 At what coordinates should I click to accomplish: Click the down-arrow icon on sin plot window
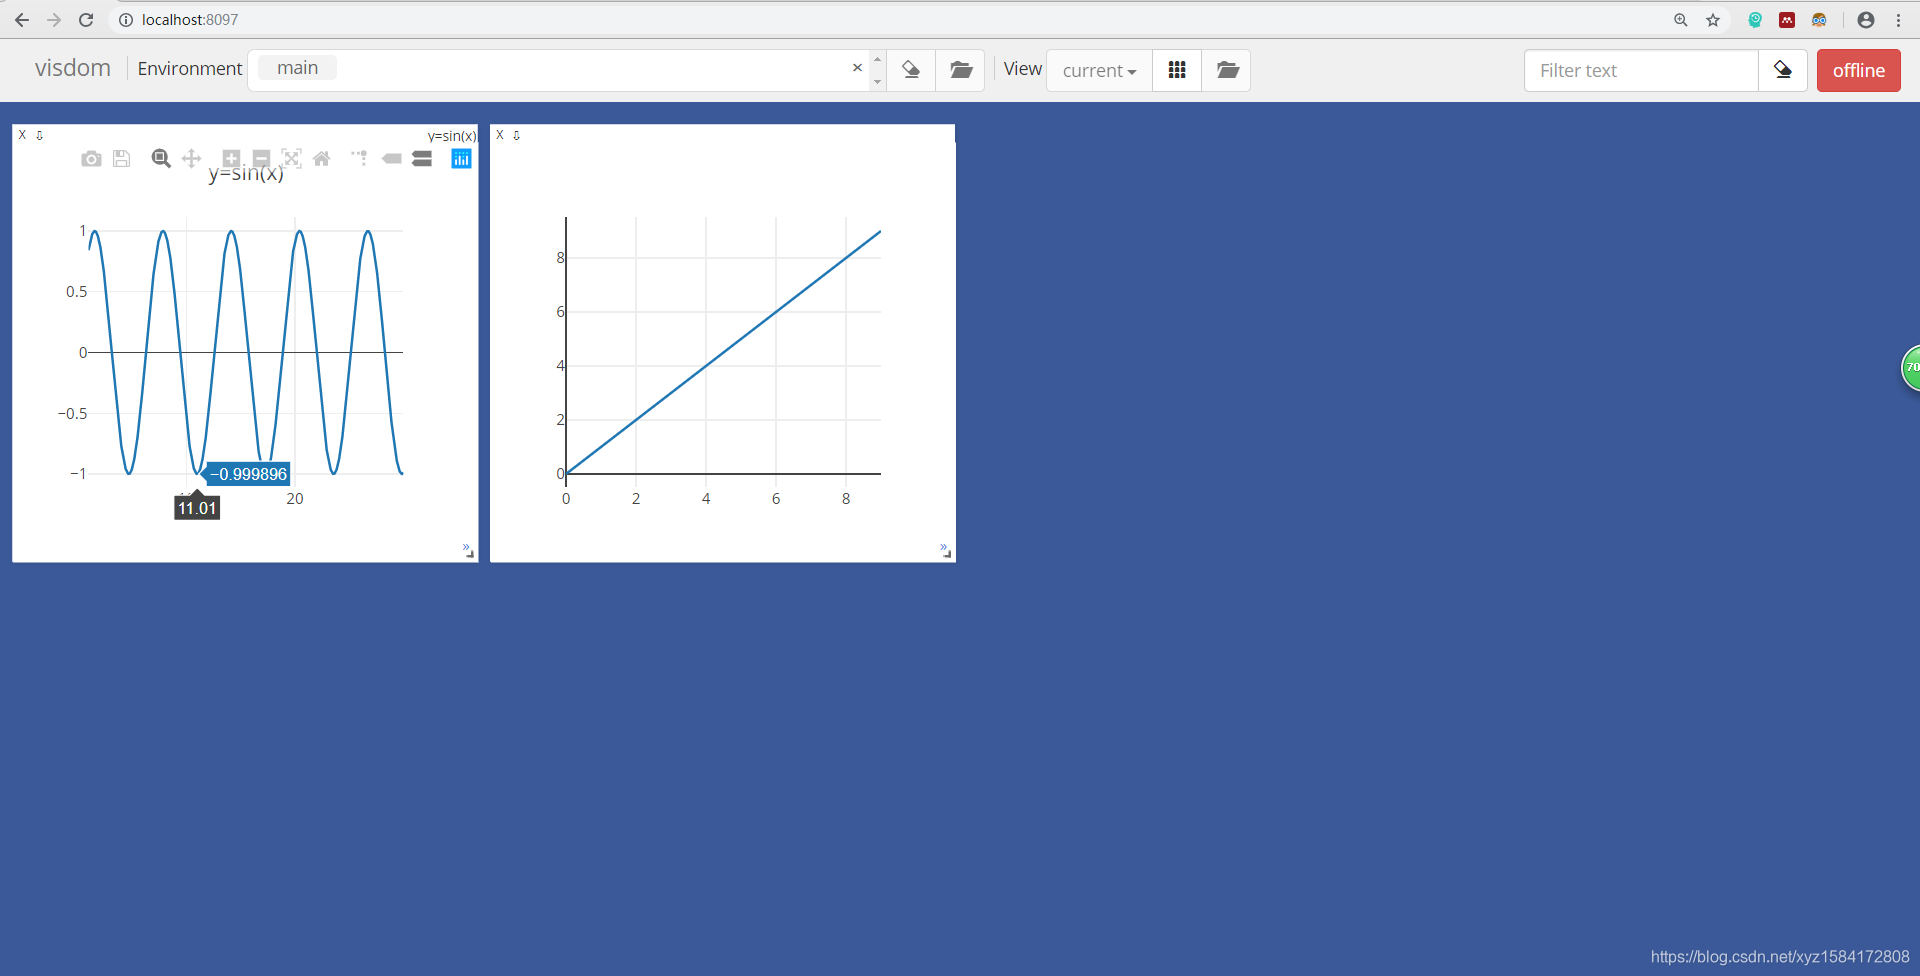point(40,135)
